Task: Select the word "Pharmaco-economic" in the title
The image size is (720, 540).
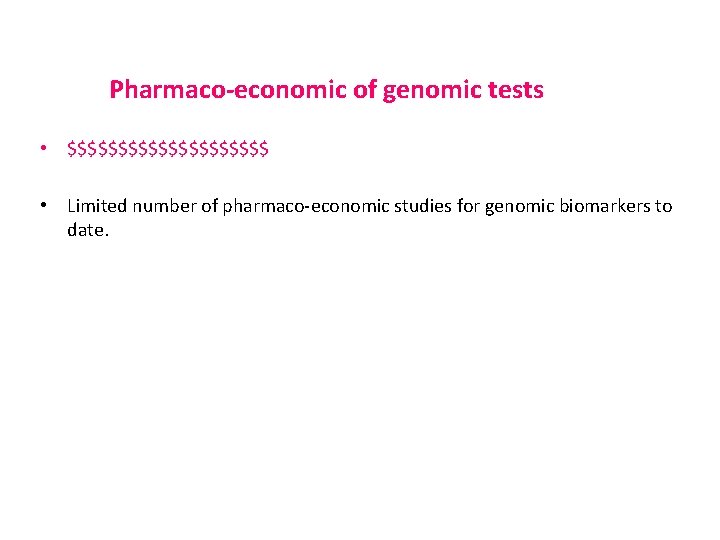Action: (228, 90)
